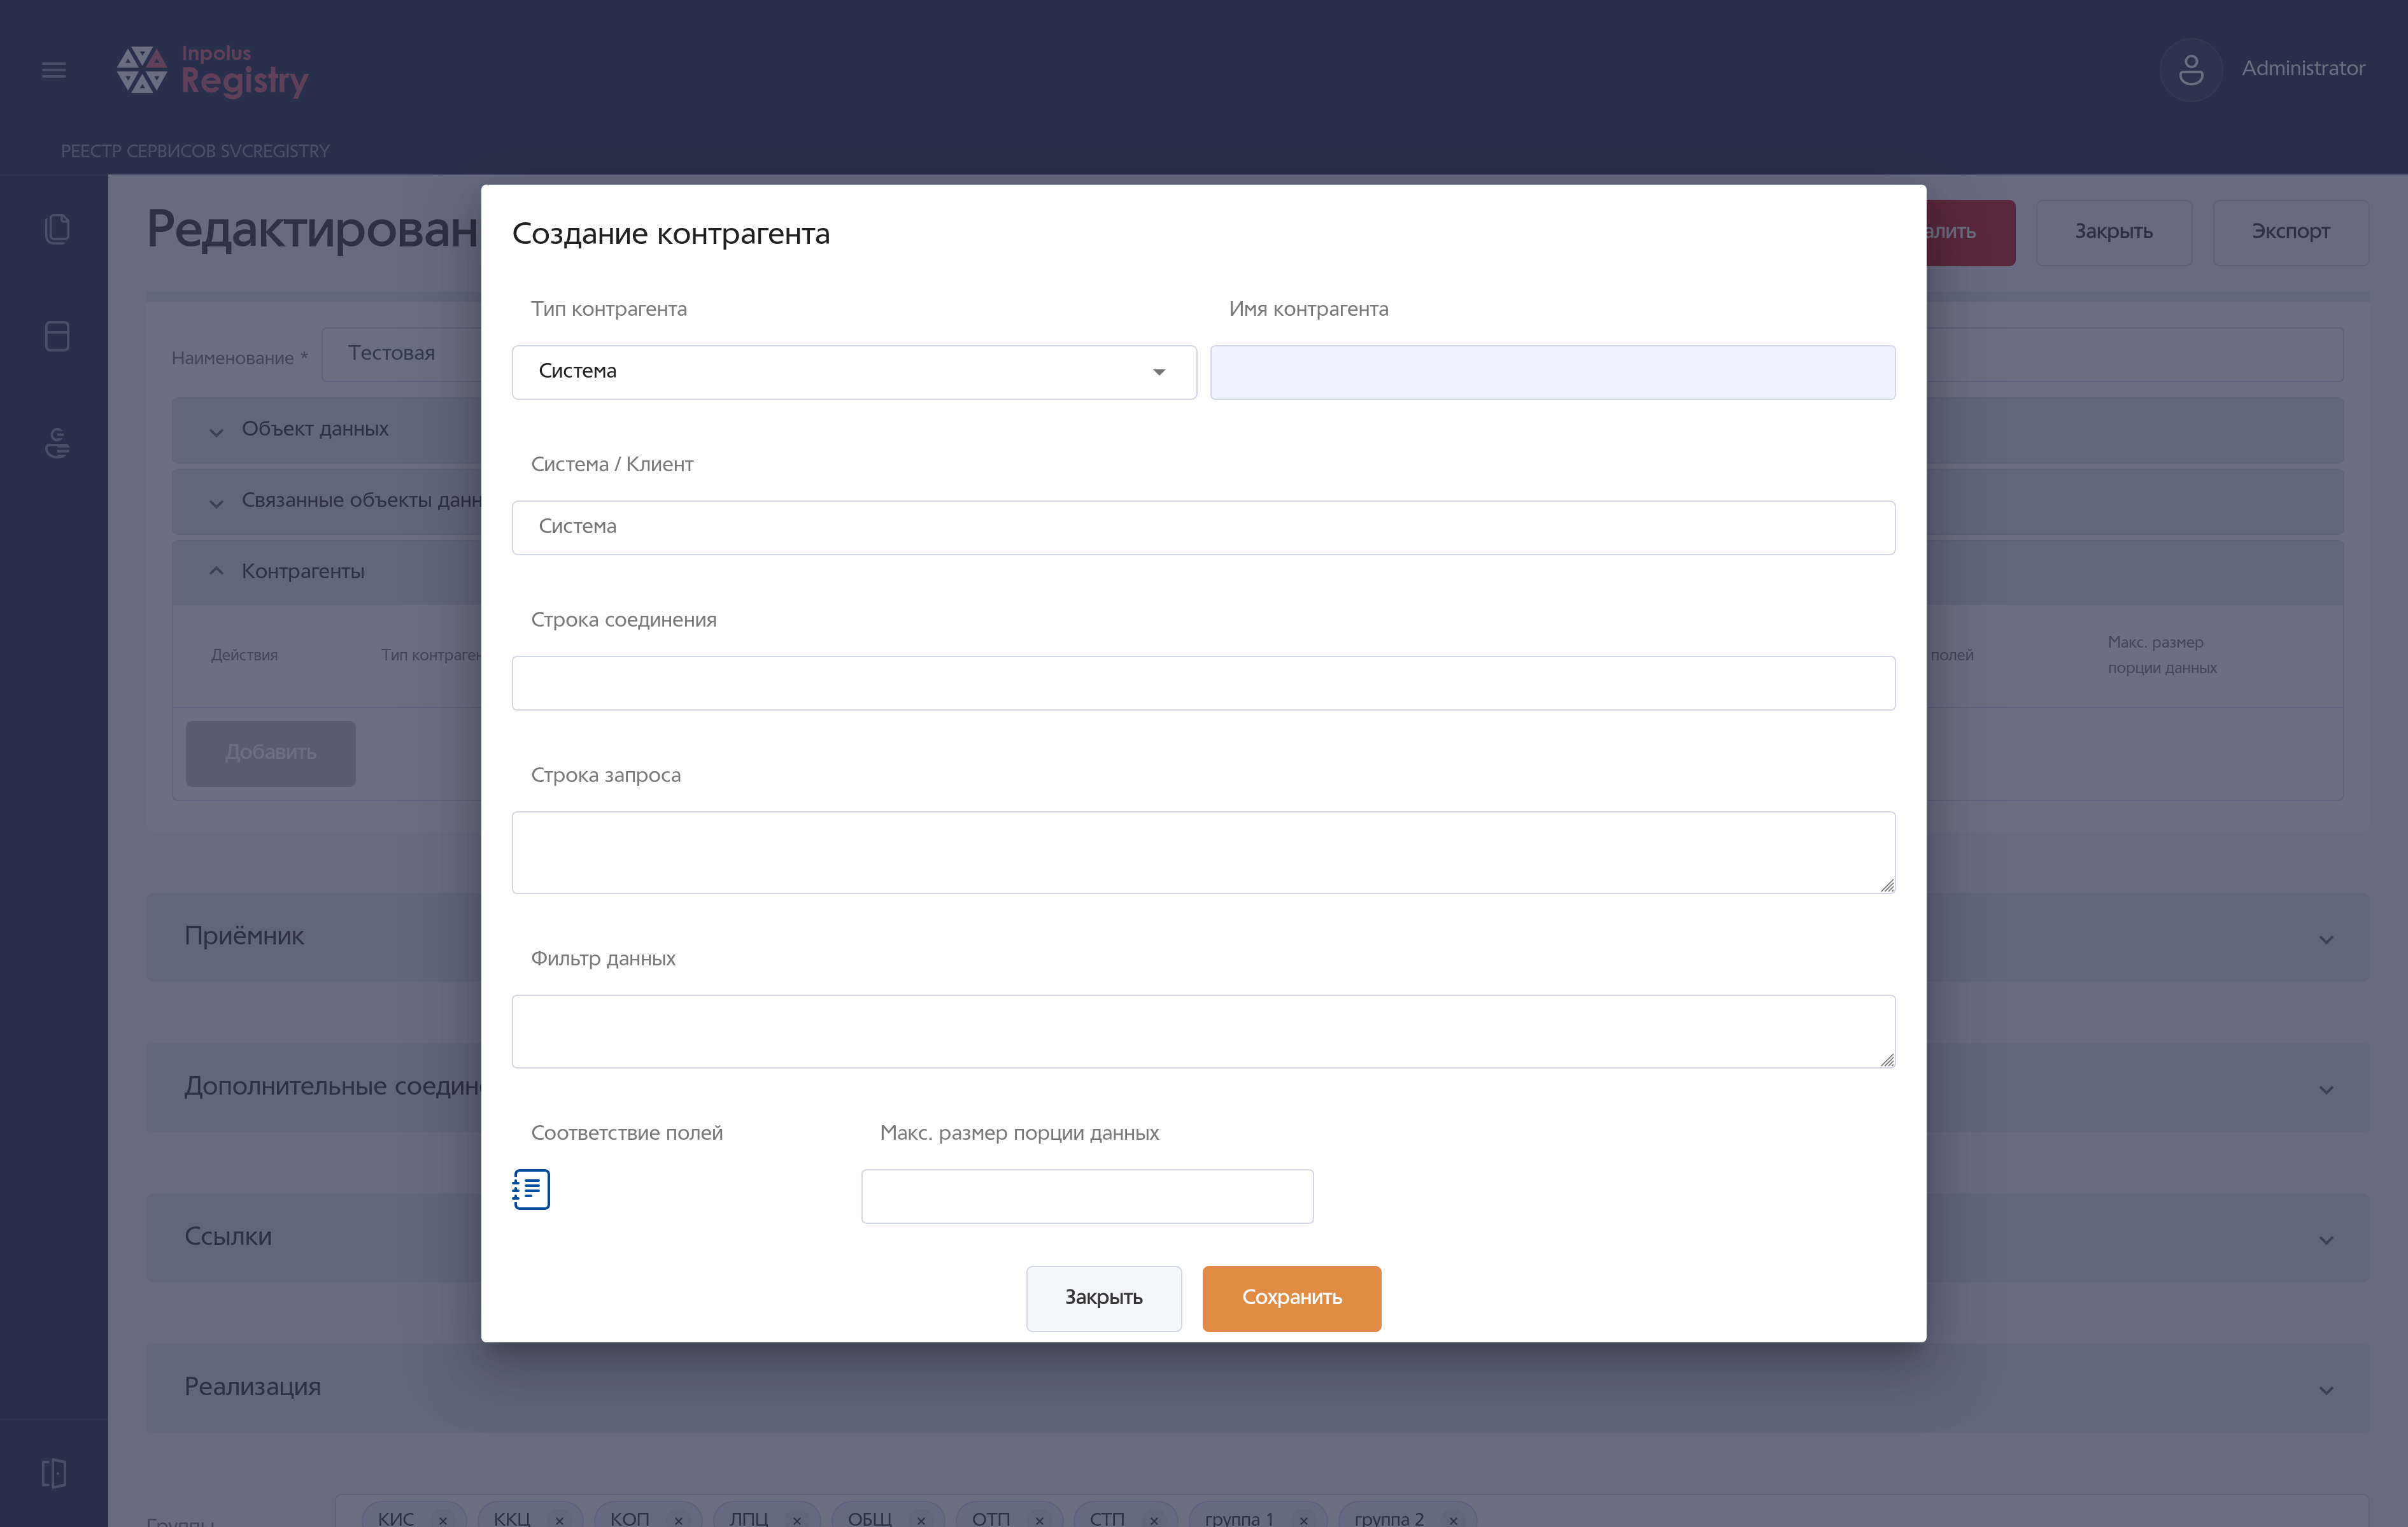
Task: Click the red delete button
Action: pos(1970,232)
